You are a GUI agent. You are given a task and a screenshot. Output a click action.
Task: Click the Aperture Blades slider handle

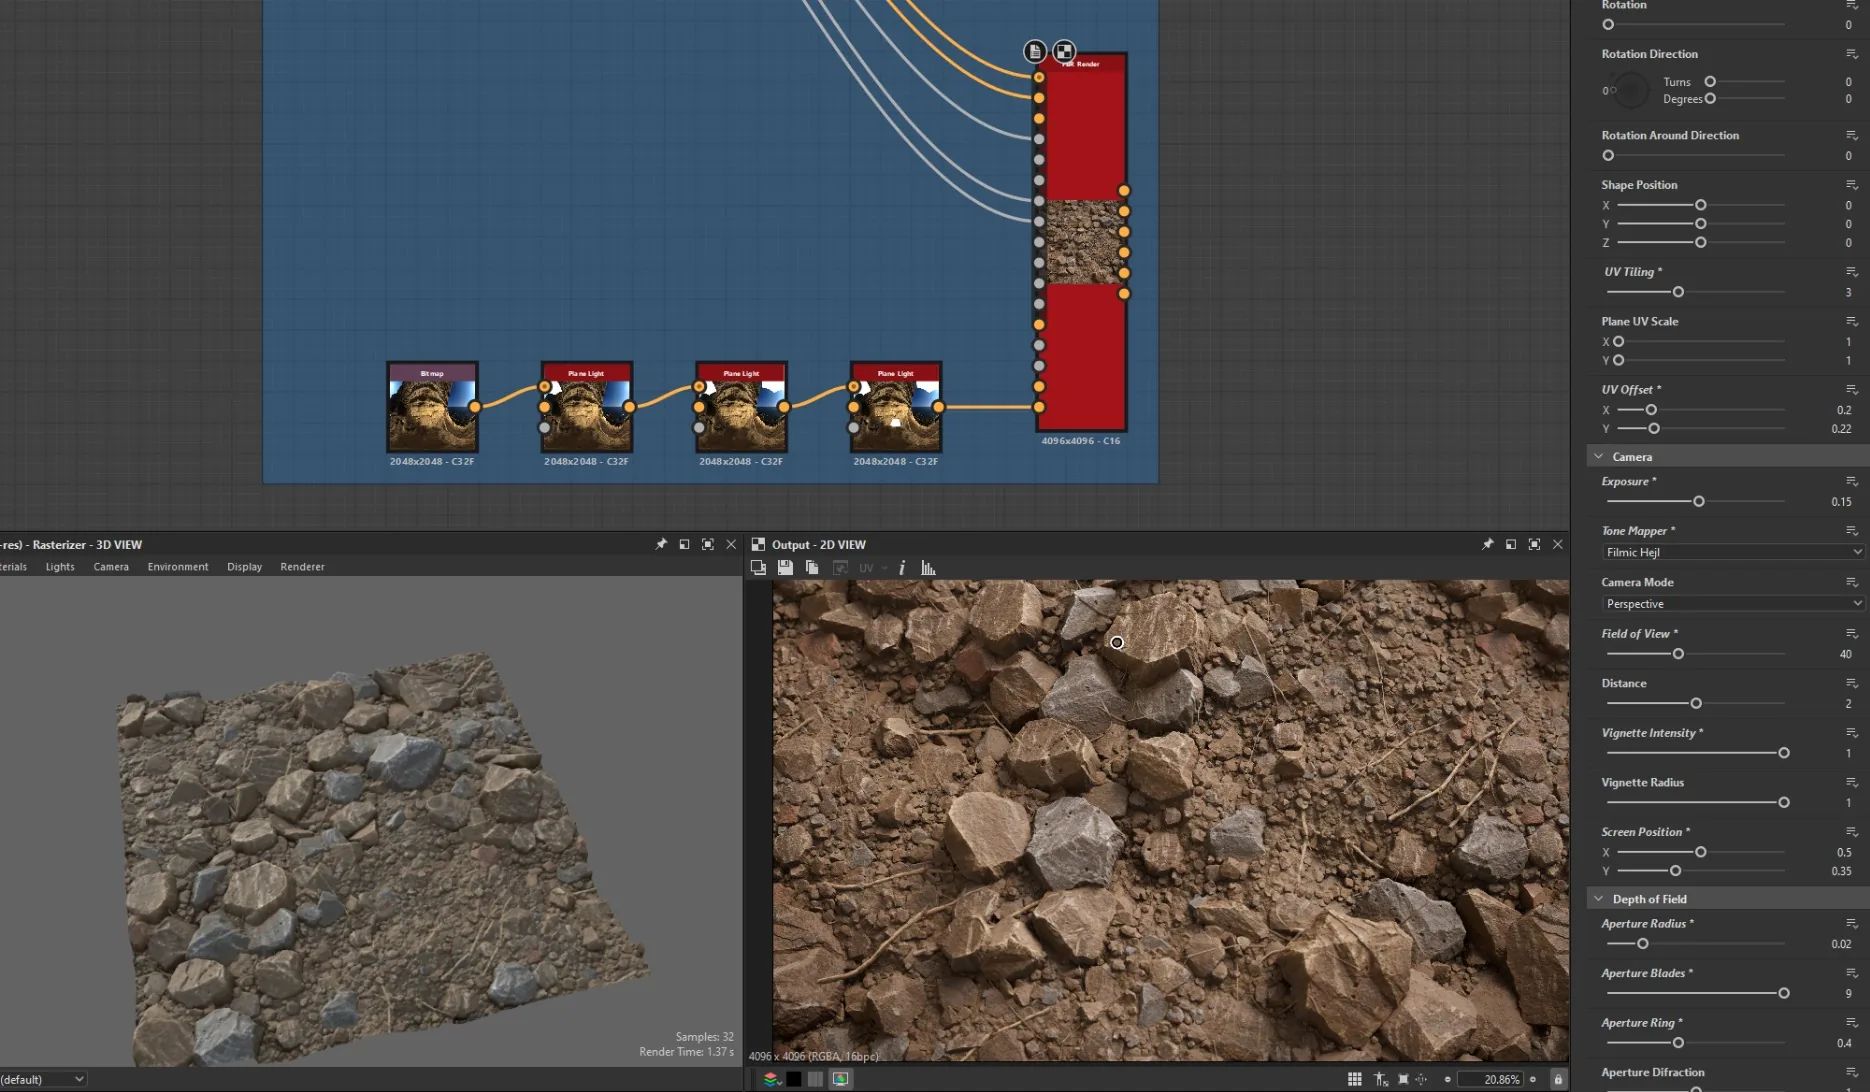[1783, 993]
